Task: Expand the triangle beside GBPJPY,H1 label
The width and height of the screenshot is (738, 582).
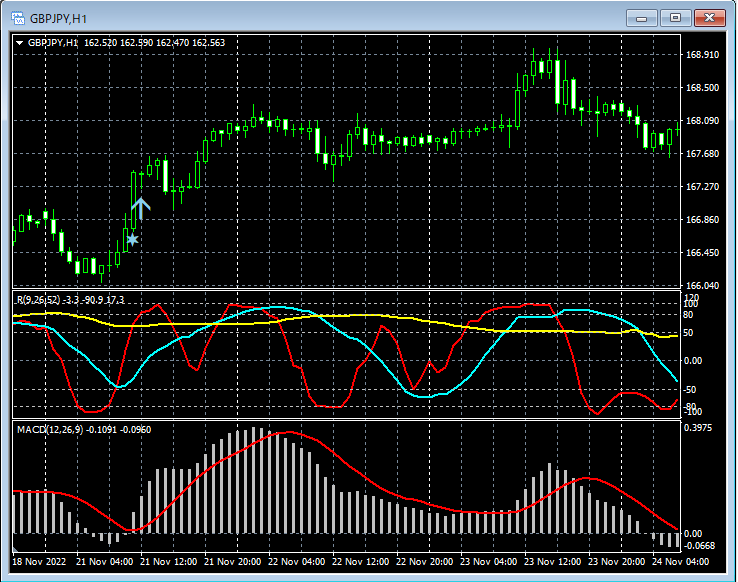Action: [20, 43]
